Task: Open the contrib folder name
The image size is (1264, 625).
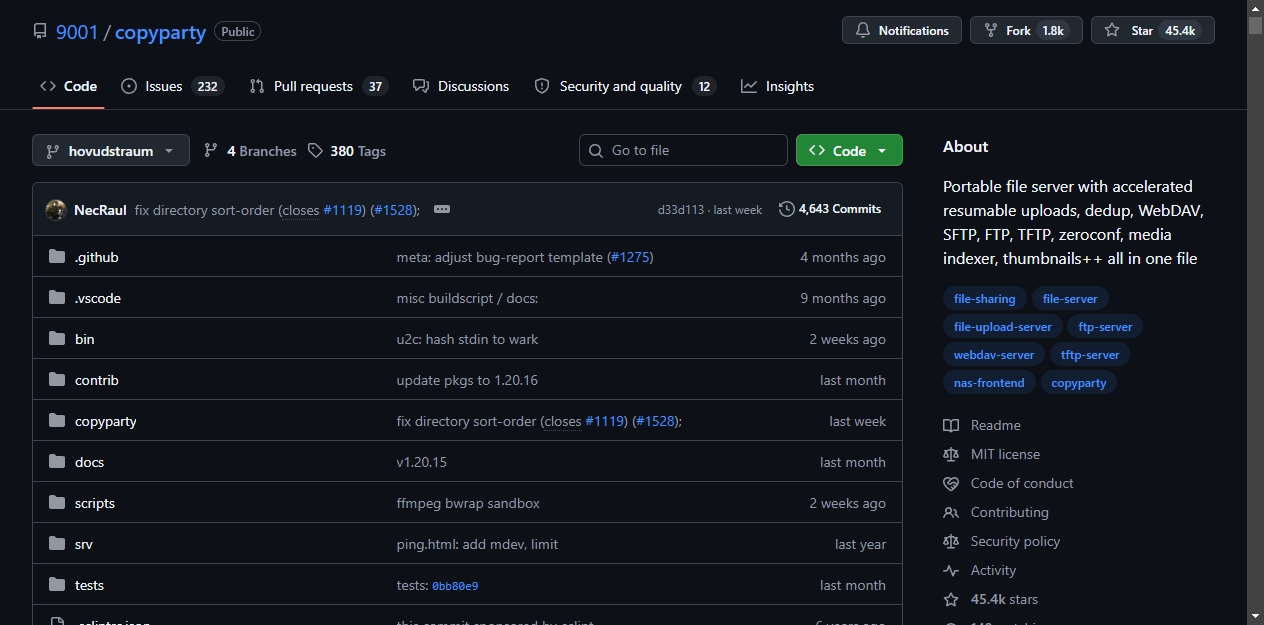Action: coord(97,380)
